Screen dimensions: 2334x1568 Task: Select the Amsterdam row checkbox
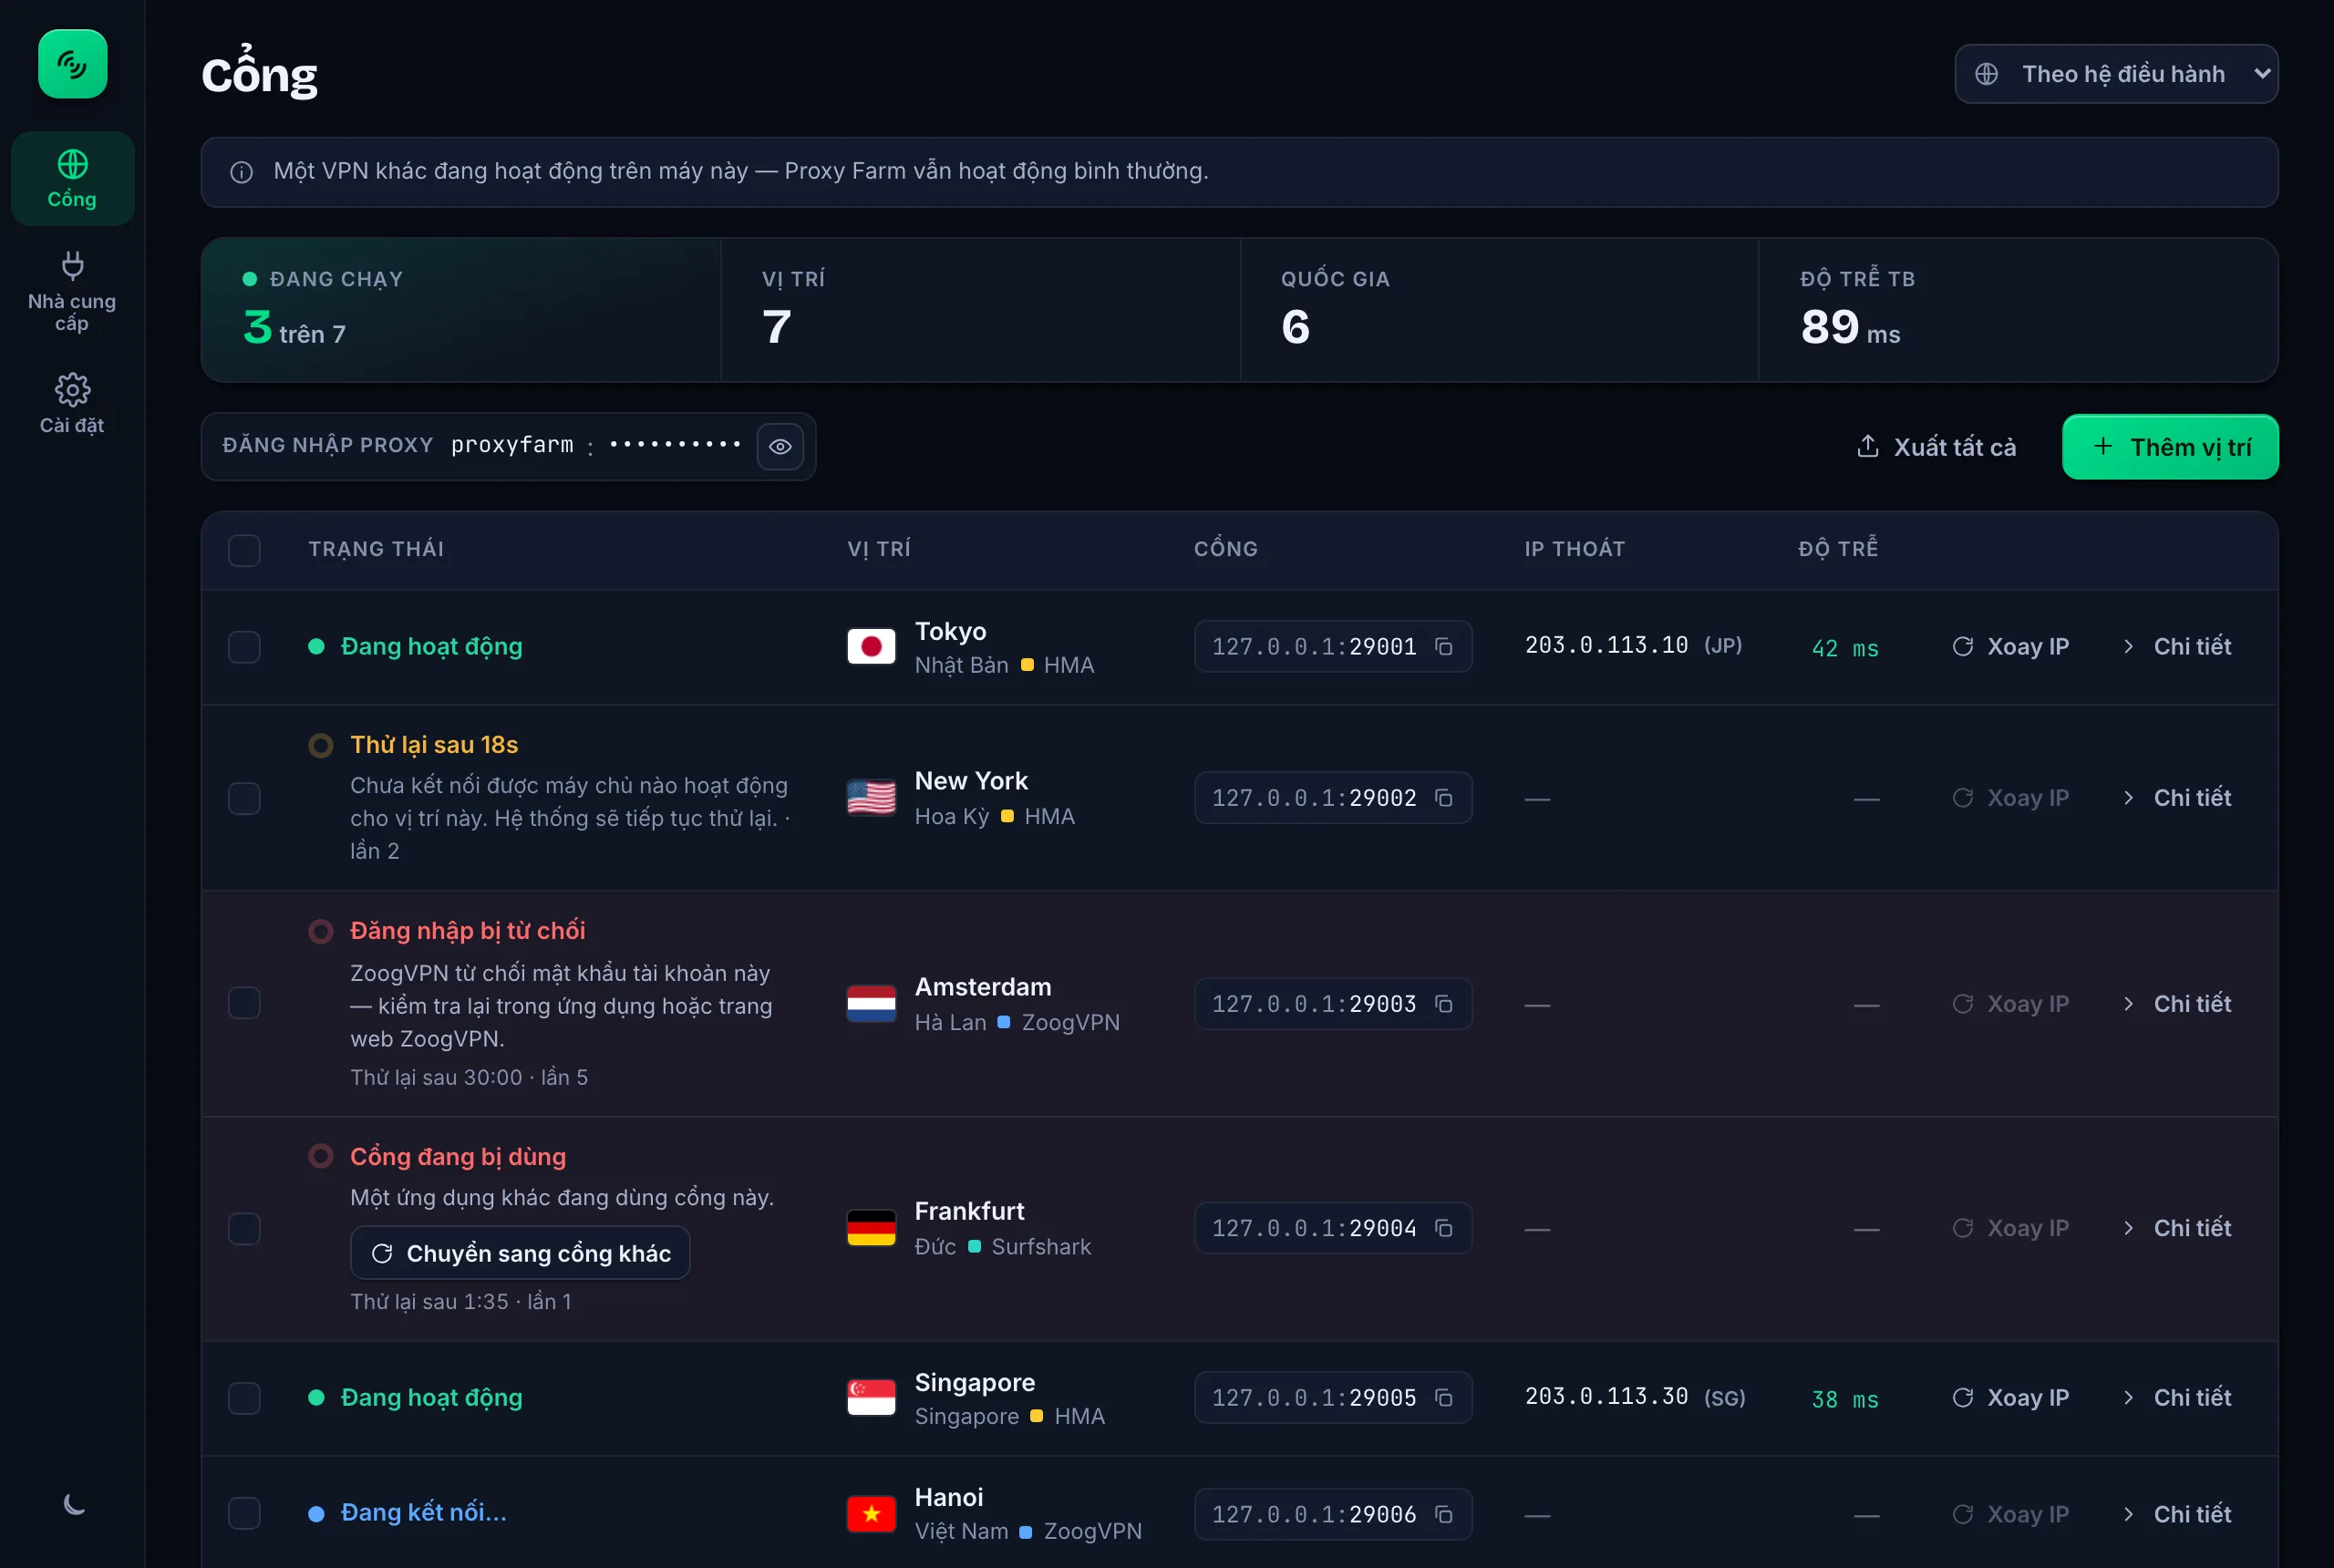coord(244,1003)
